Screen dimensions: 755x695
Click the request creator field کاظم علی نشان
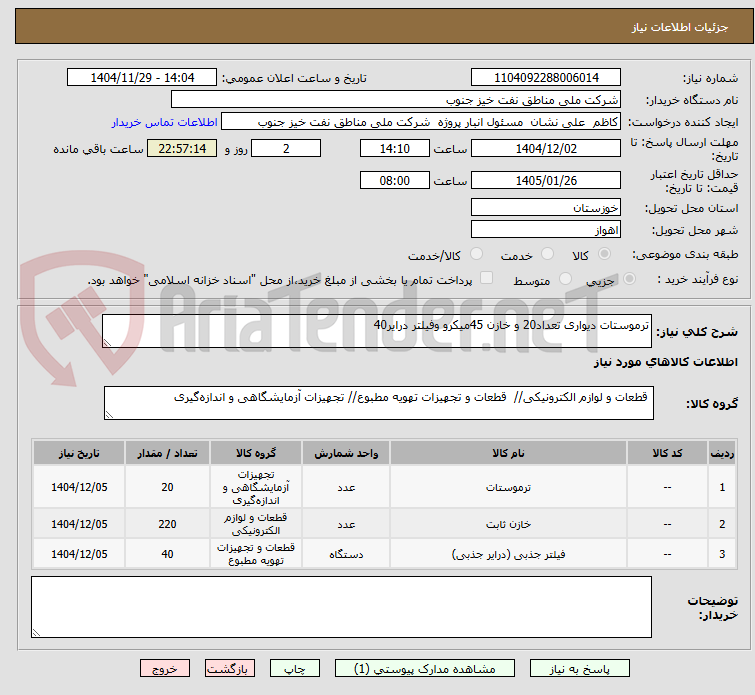(x=421, y=122)
